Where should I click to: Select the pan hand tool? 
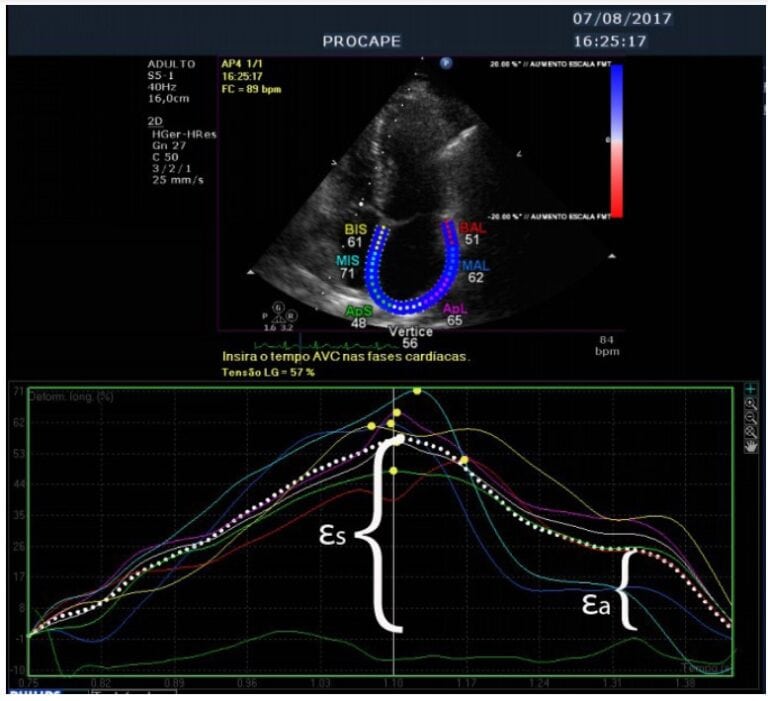click(x=751, y=446)
